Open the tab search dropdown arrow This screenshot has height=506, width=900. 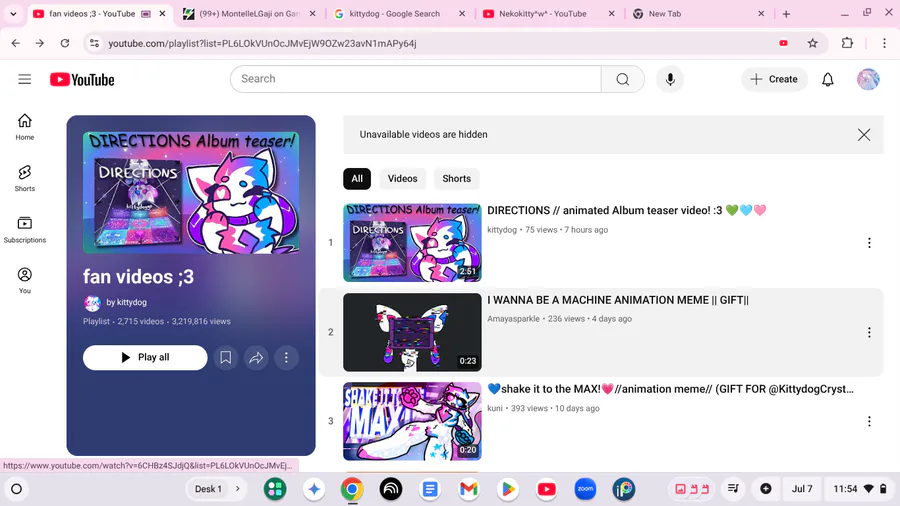tap(13, 14)
